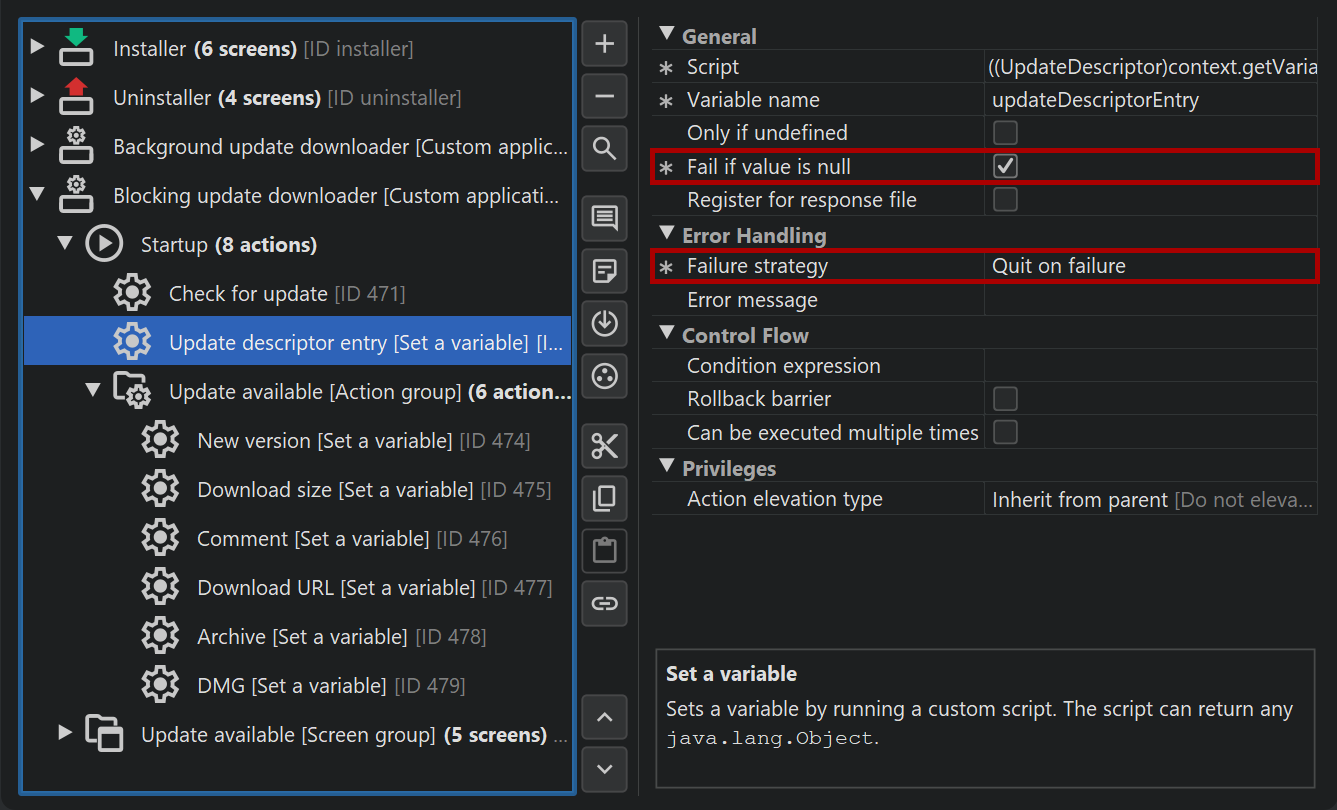Enable the Only if undefined checkbox
1337x810 pixels.
click(x=1005, y=133)
